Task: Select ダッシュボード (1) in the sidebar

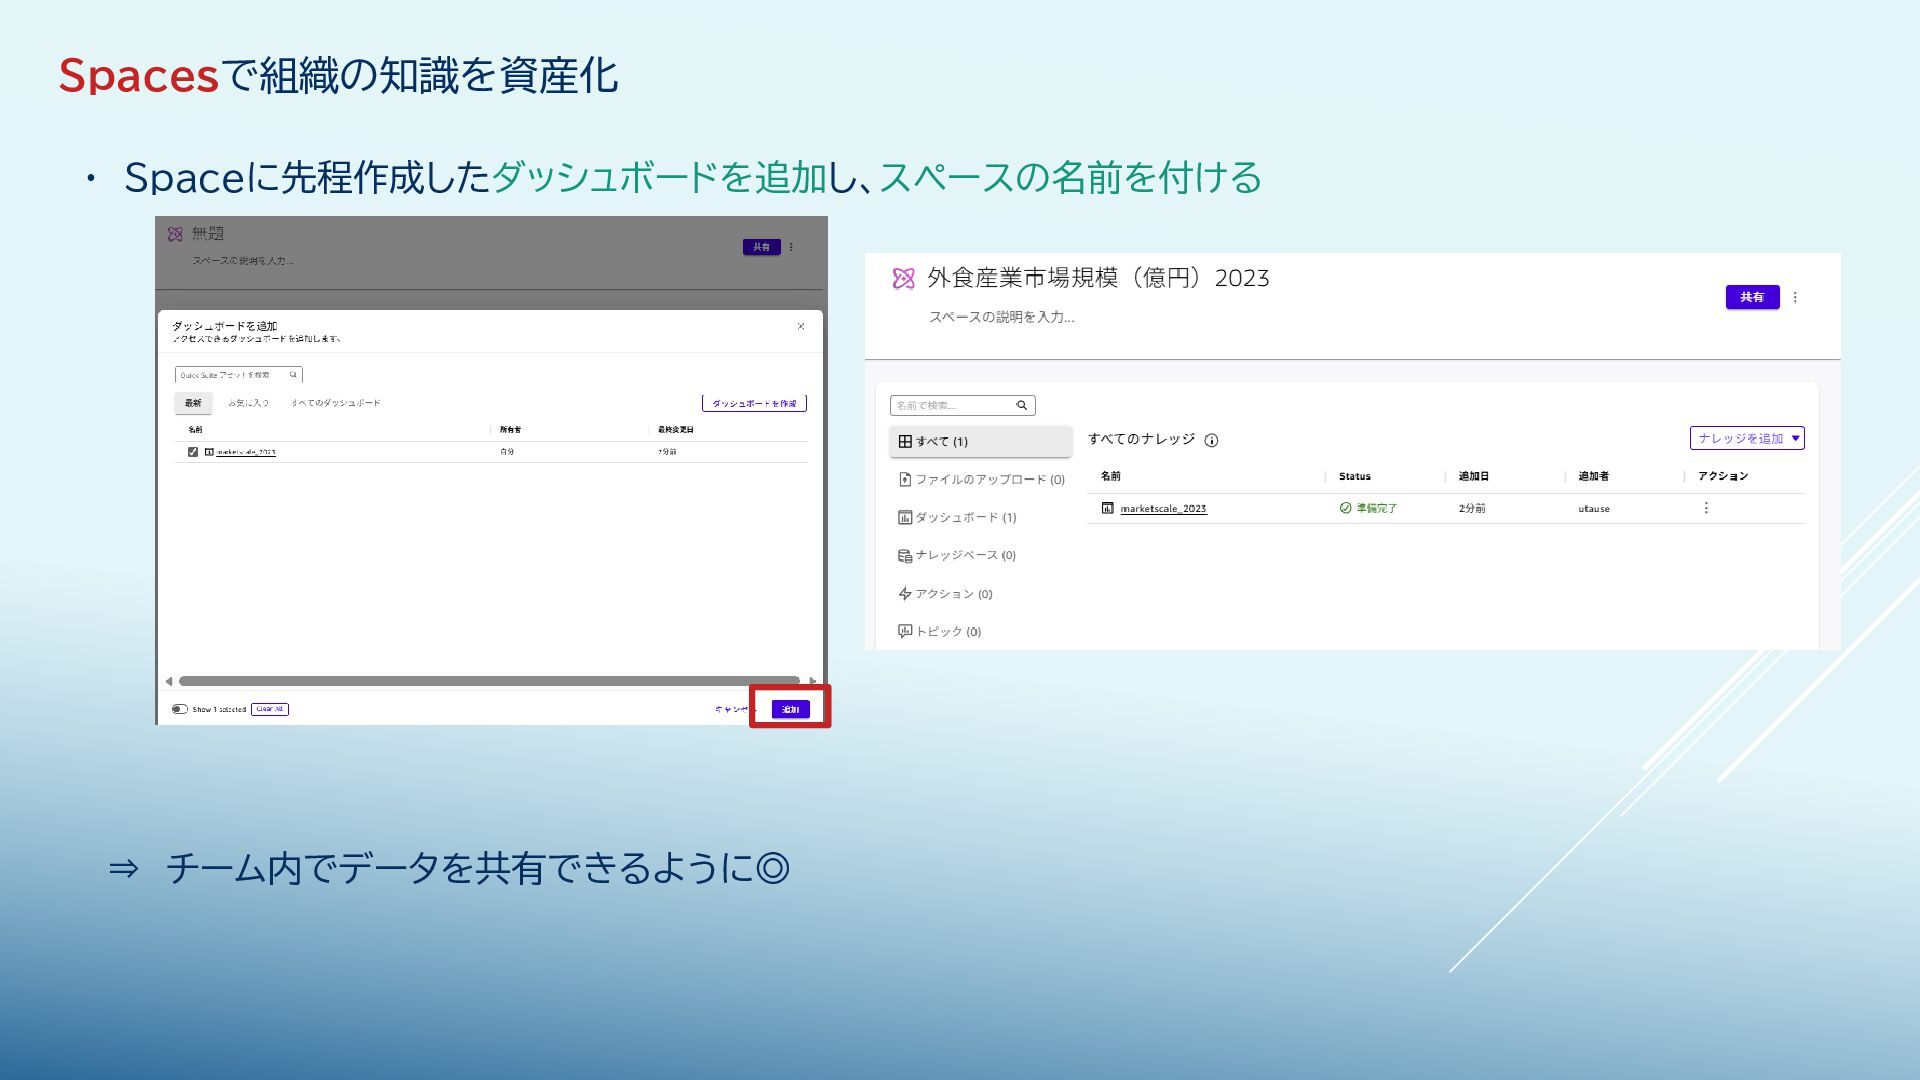Action: point(957,518)
